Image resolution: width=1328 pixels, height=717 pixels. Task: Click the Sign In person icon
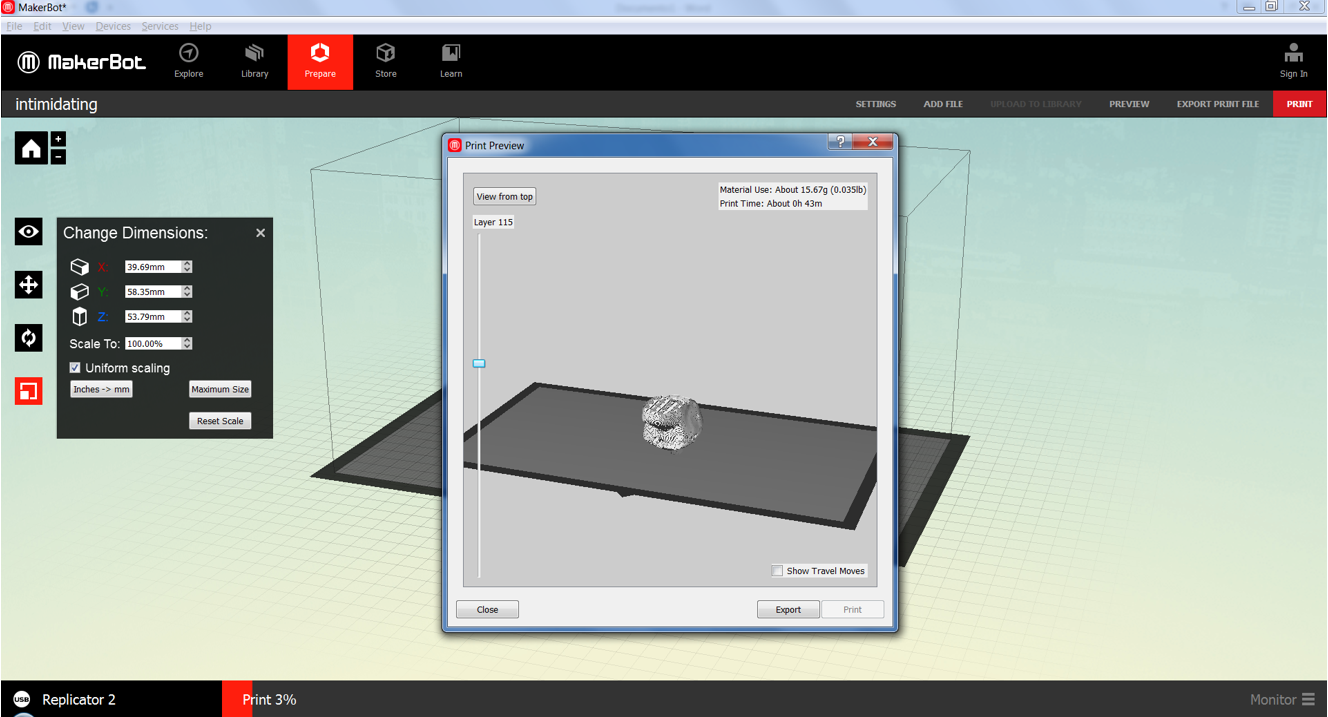click(x=1293, y=53)
